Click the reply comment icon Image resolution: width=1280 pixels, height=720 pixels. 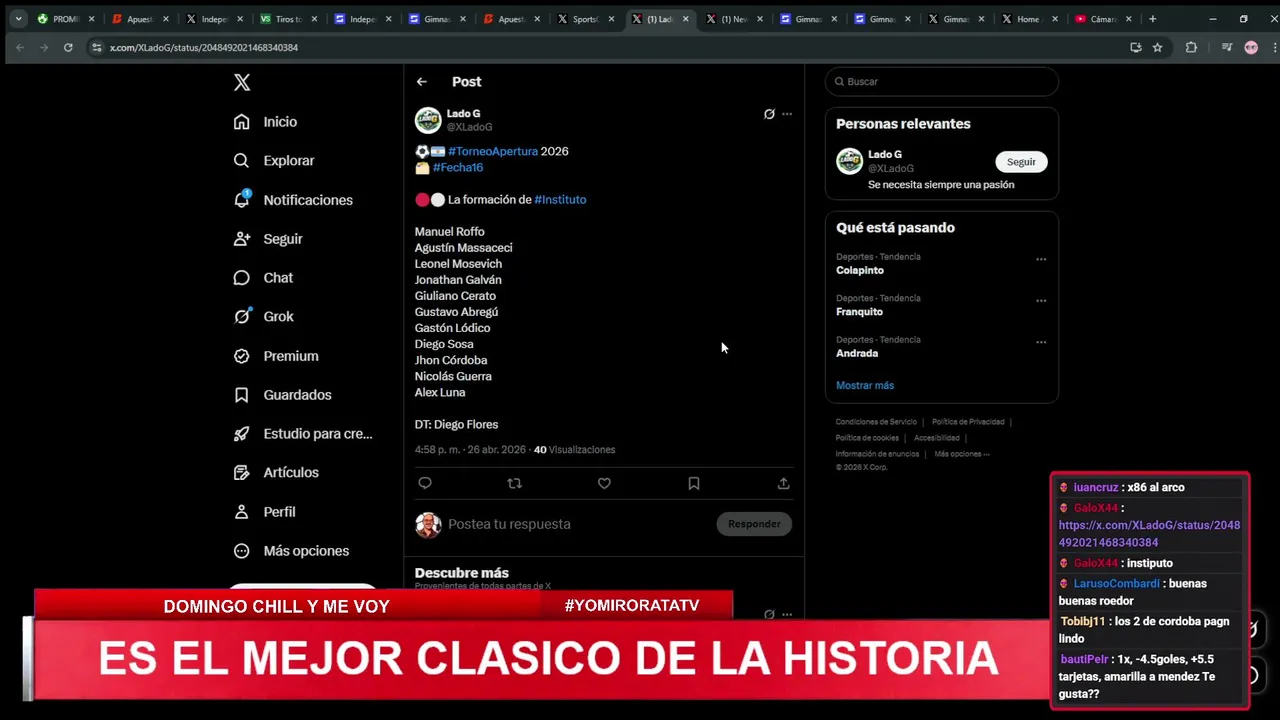click(425, 484)
